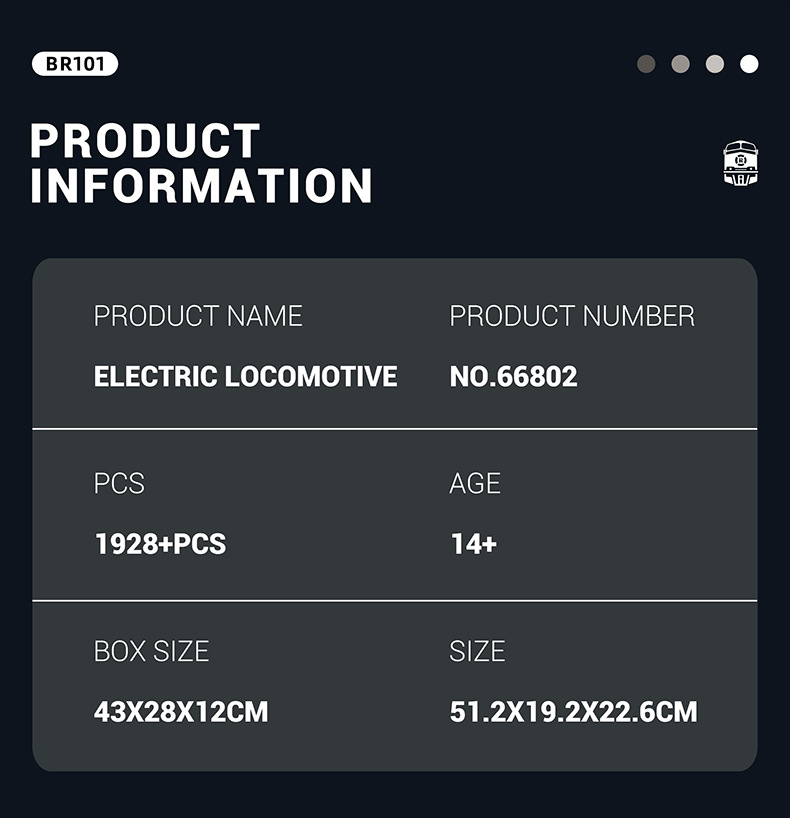Image resolution: width=790 pixels, height=818 pixels.
Task: Click the divider line below product name
Action: [x=395, y=429]
